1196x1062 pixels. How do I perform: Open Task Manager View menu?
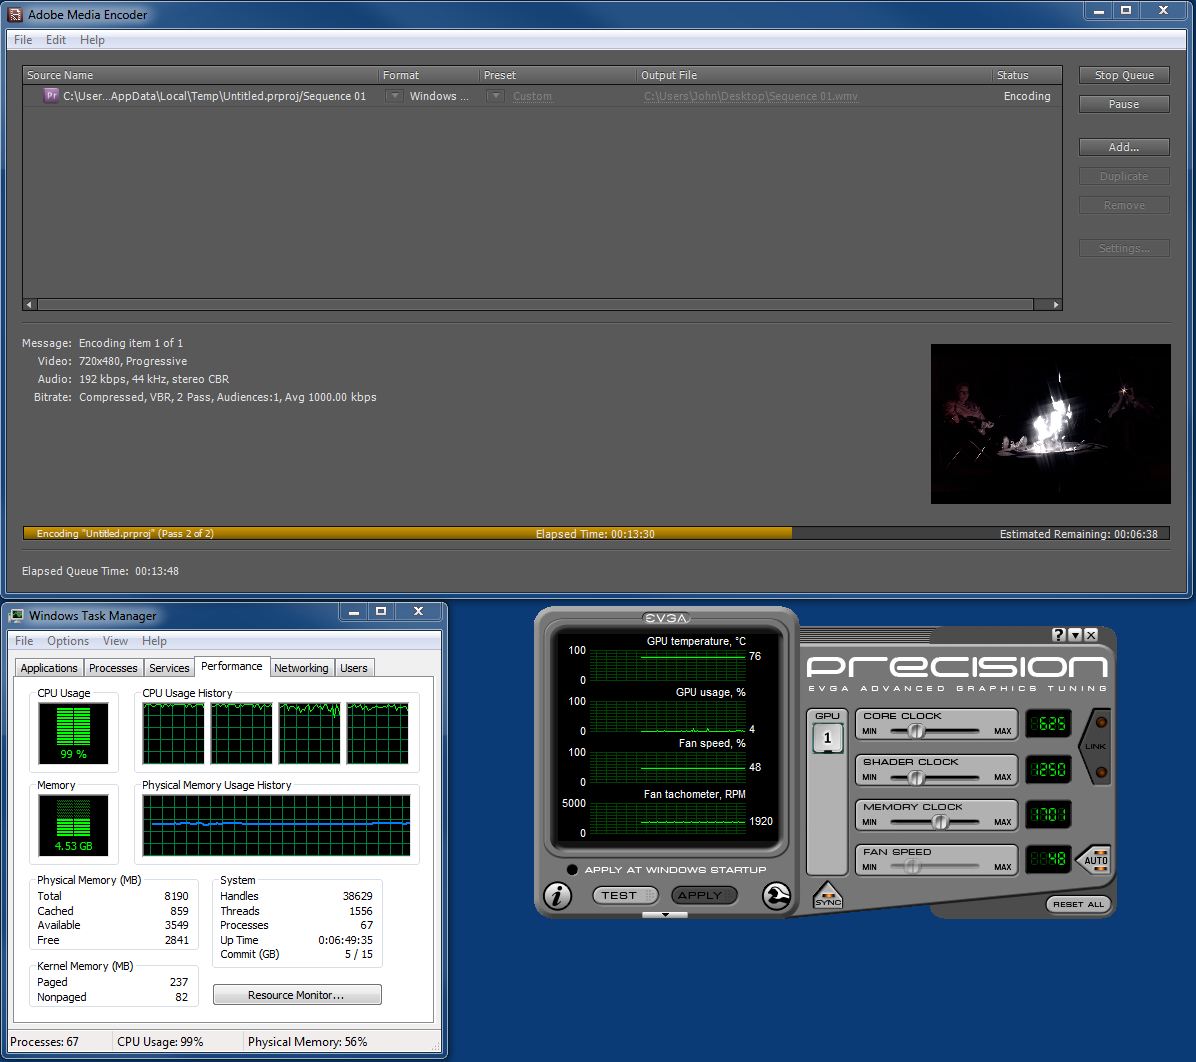coord(115,641)
